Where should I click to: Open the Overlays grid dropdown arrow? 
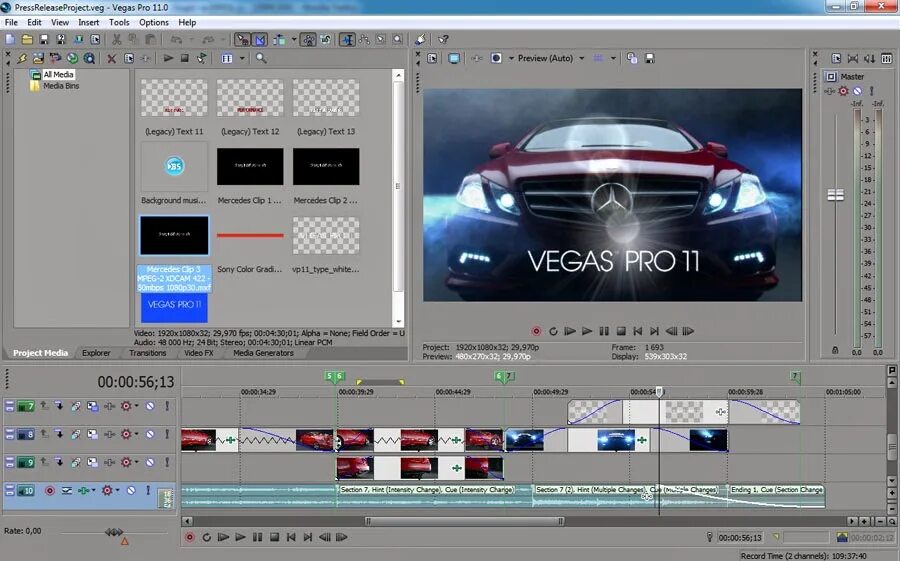[x=613, y=59]
